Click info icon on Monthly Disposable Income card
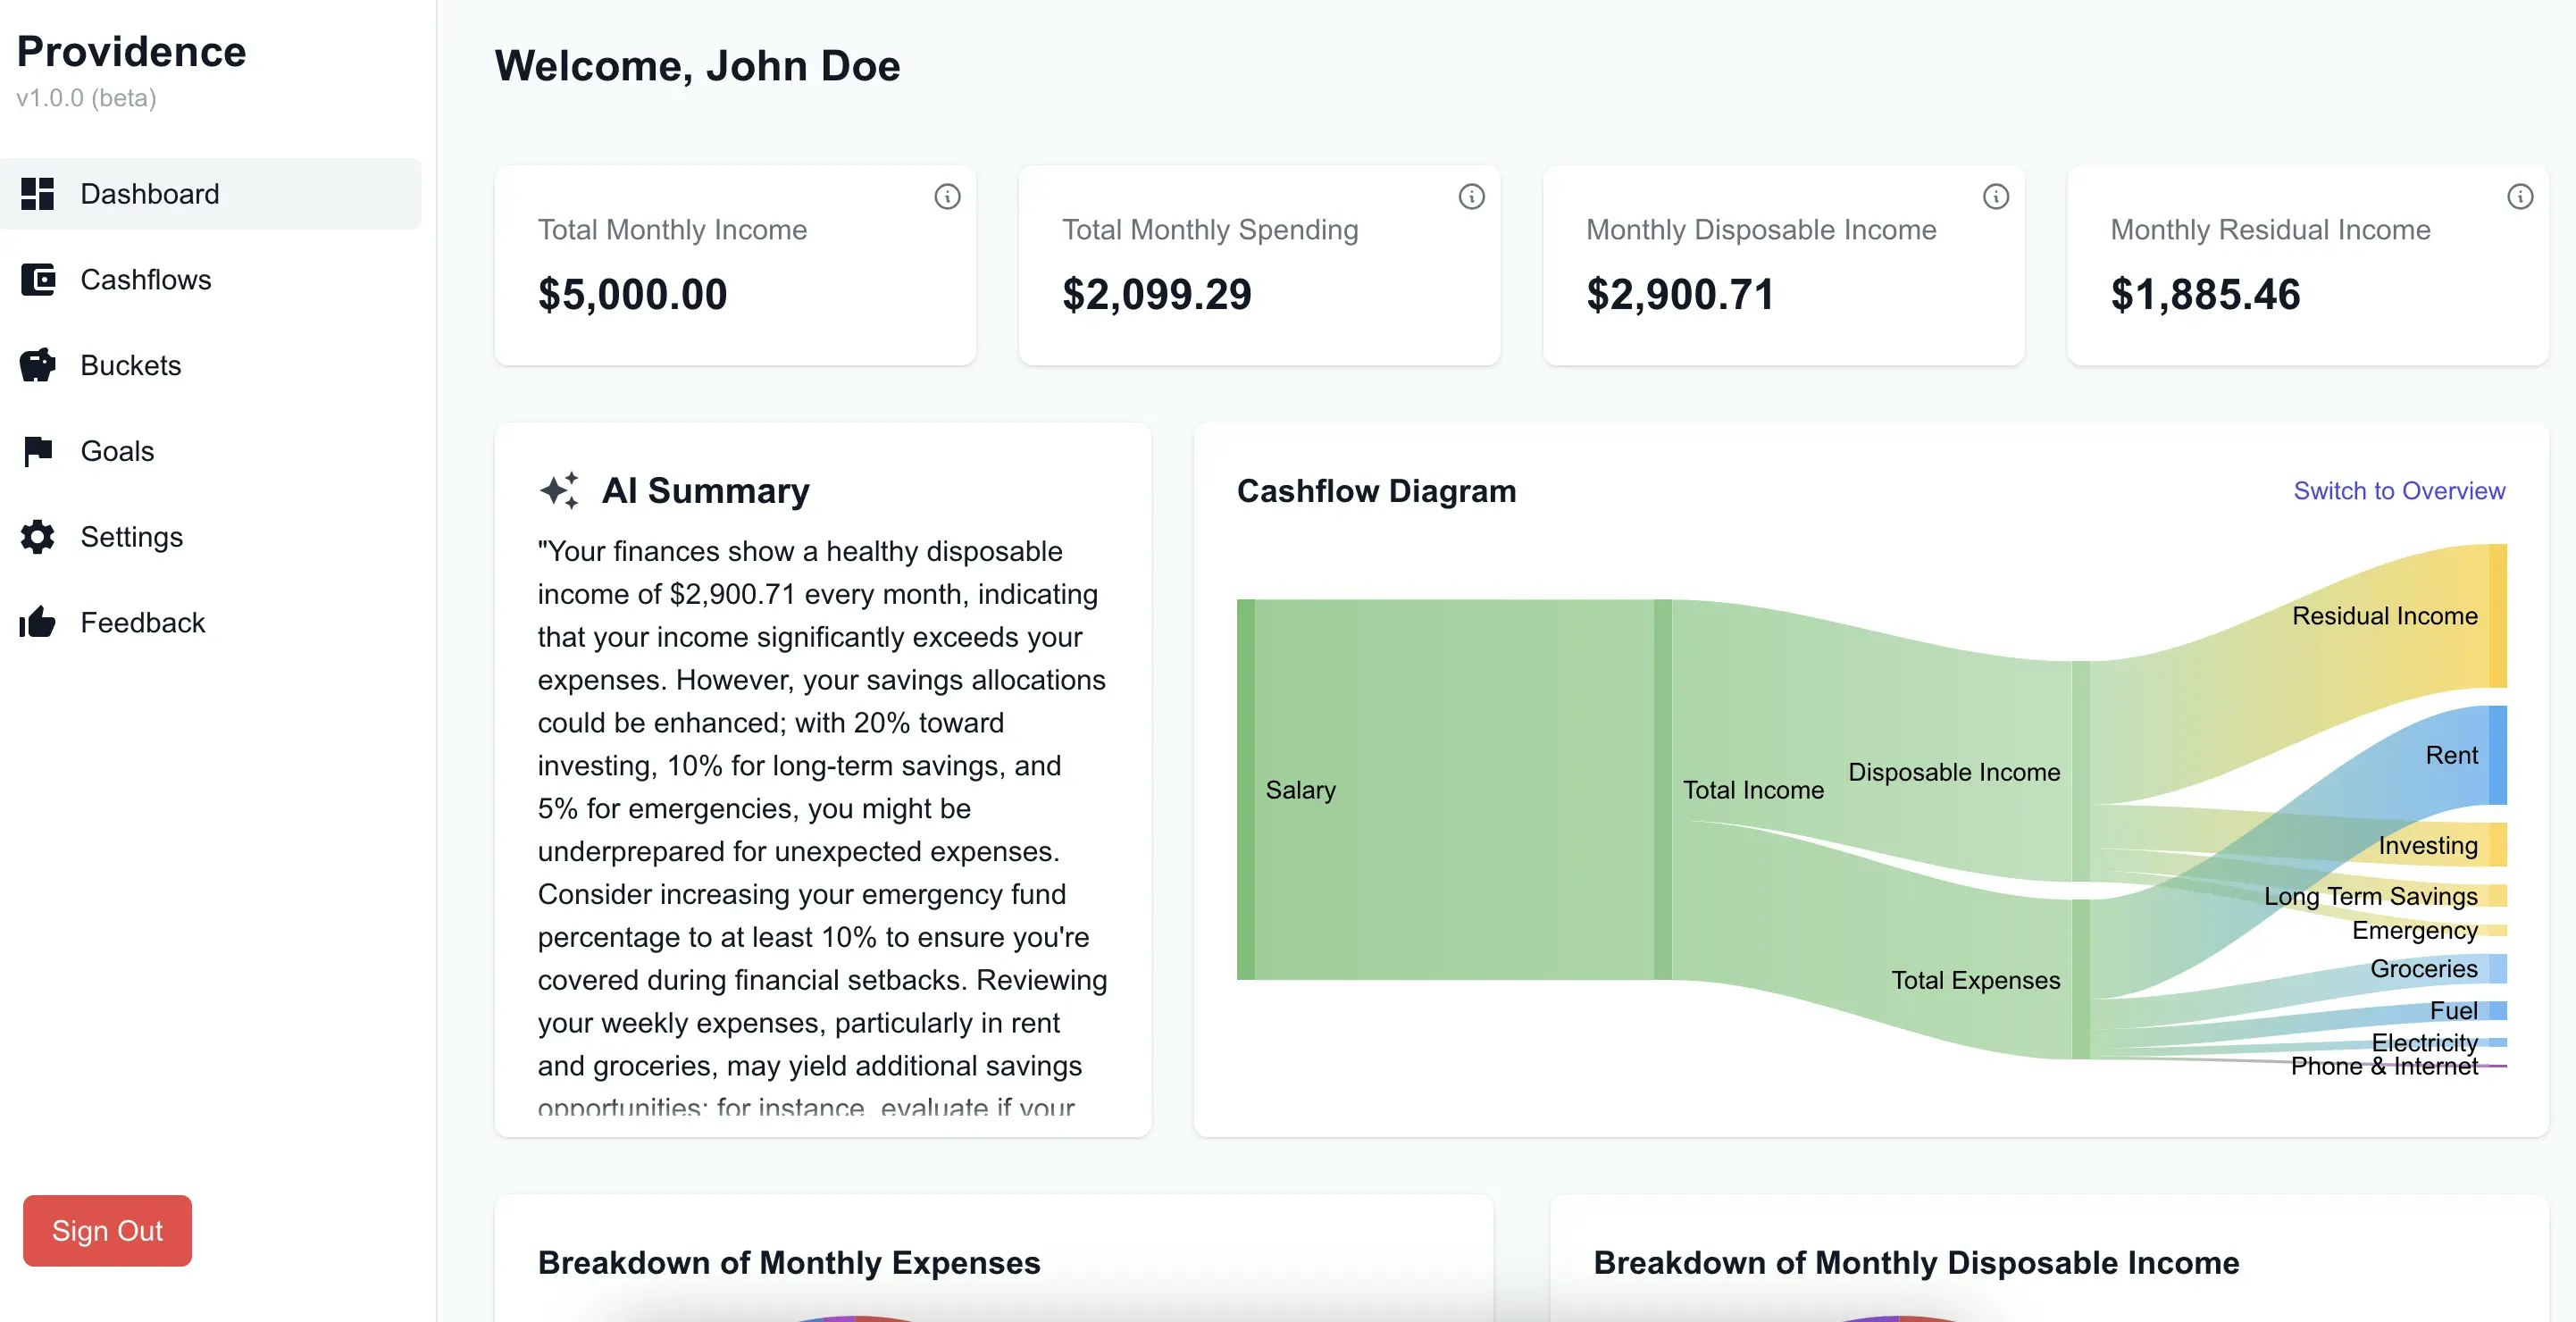Screen dimensions: 2576x1322 pyautogui.click(x=1995, y=197)
